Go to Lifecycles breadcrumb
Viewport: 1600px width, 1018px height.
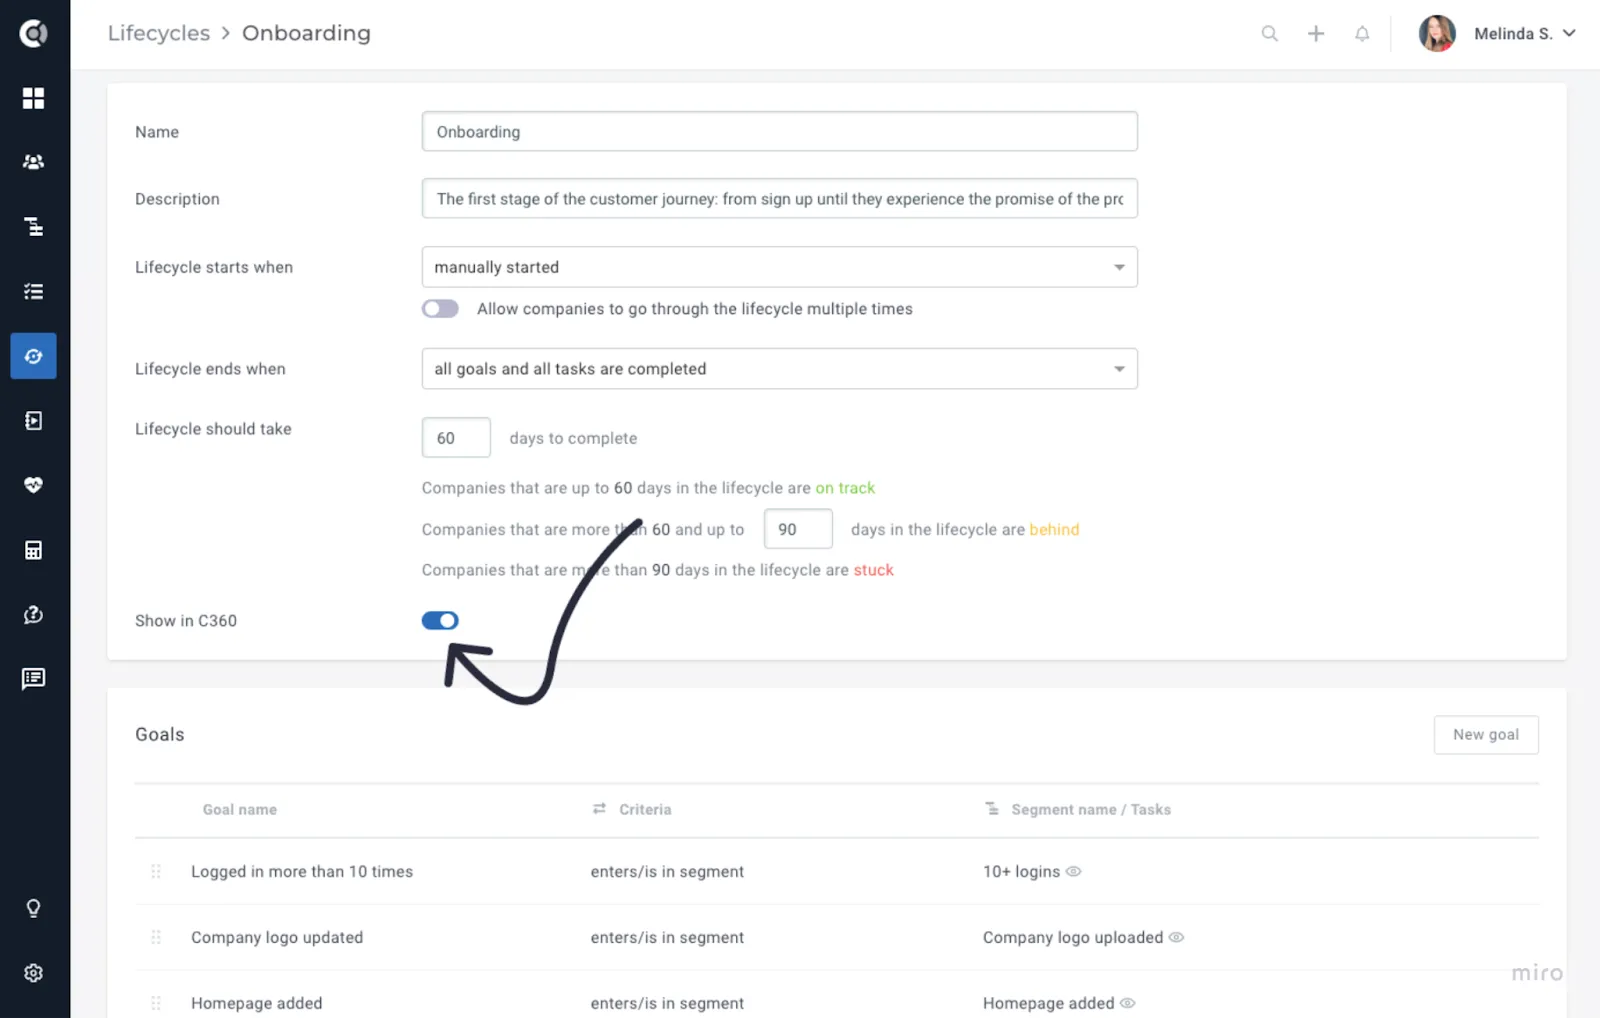[x=159, y=33]
